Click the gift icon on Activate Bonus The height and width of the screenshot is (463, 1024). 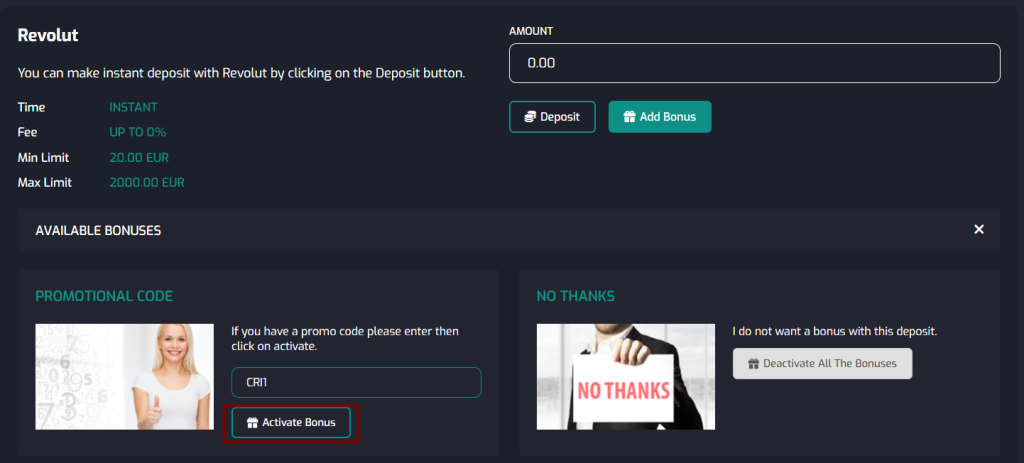252,423
